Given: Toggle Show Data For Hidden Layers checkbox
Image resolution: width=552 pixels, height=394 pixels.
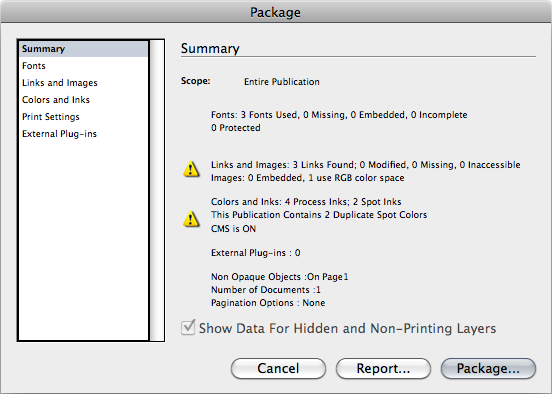Looking at the screenshot, I should pos(188,327).
